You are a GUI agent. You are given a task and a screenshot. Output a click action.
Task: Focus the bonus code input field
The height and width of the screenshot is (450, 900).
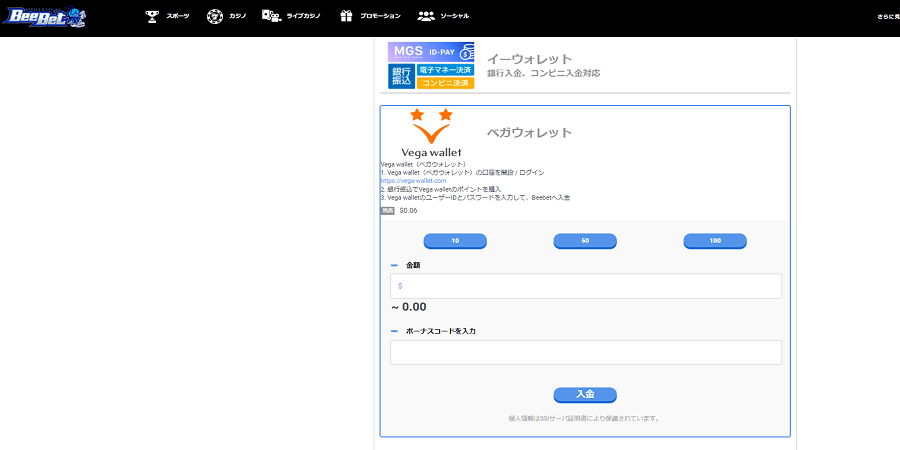click(586, 352)
